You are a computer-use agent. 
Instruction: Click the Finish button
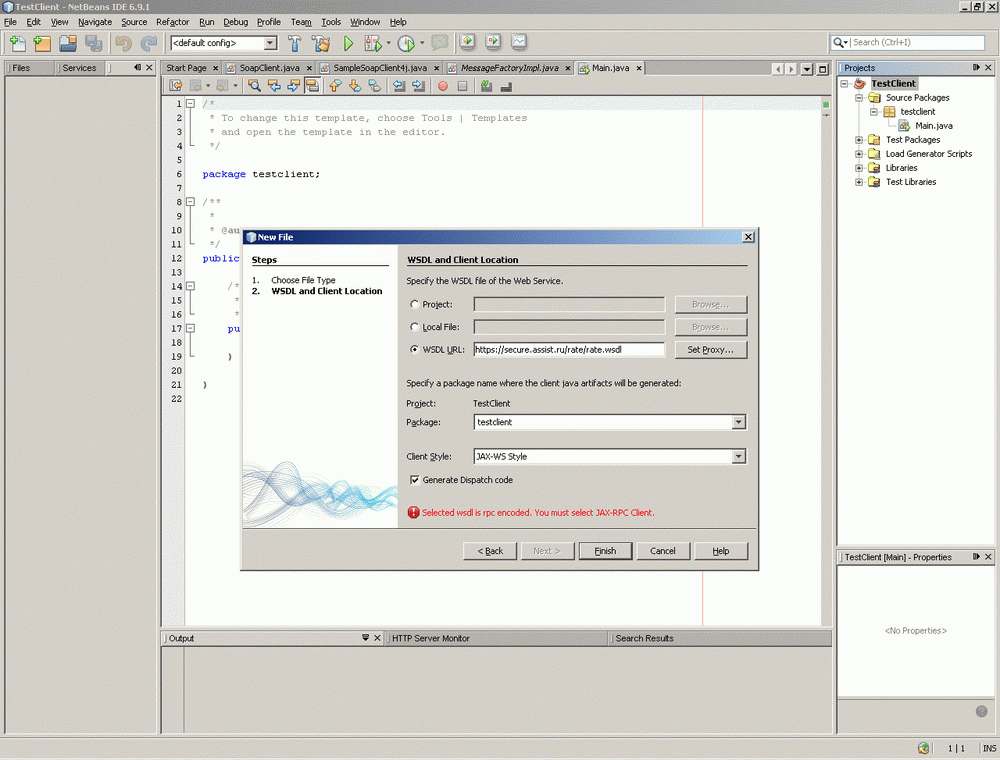[x=605, y=551]
